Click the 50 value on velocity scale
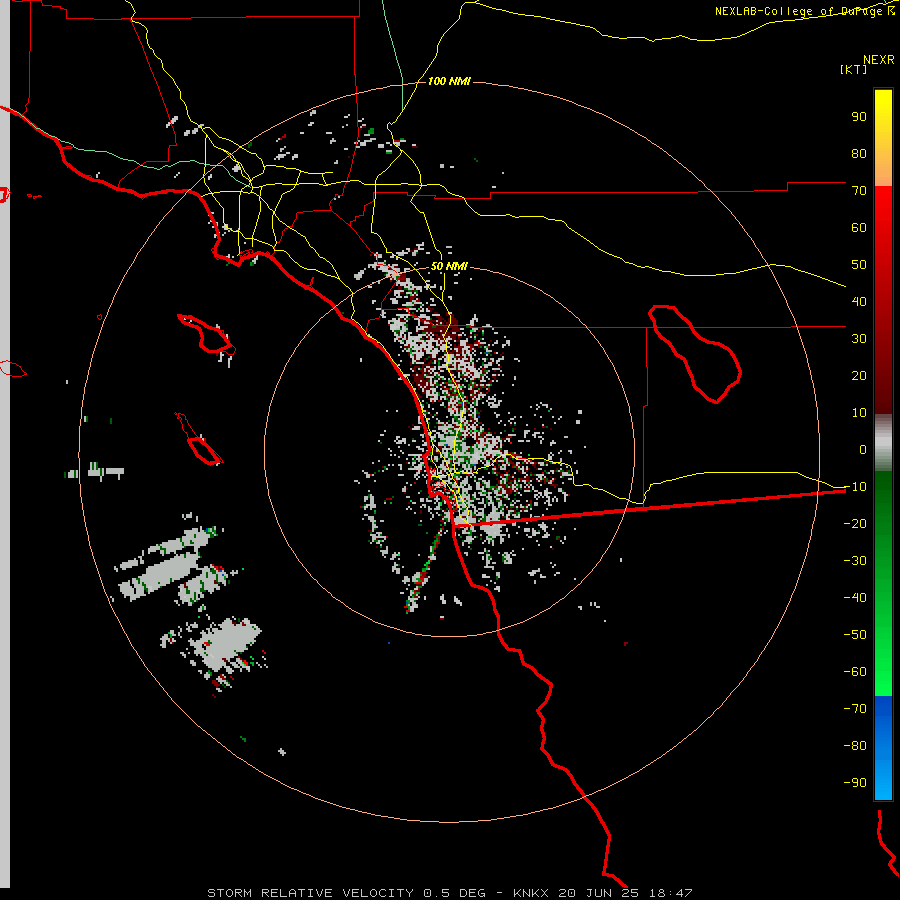This screenshot has height=900, width=900. coord(859,265)
